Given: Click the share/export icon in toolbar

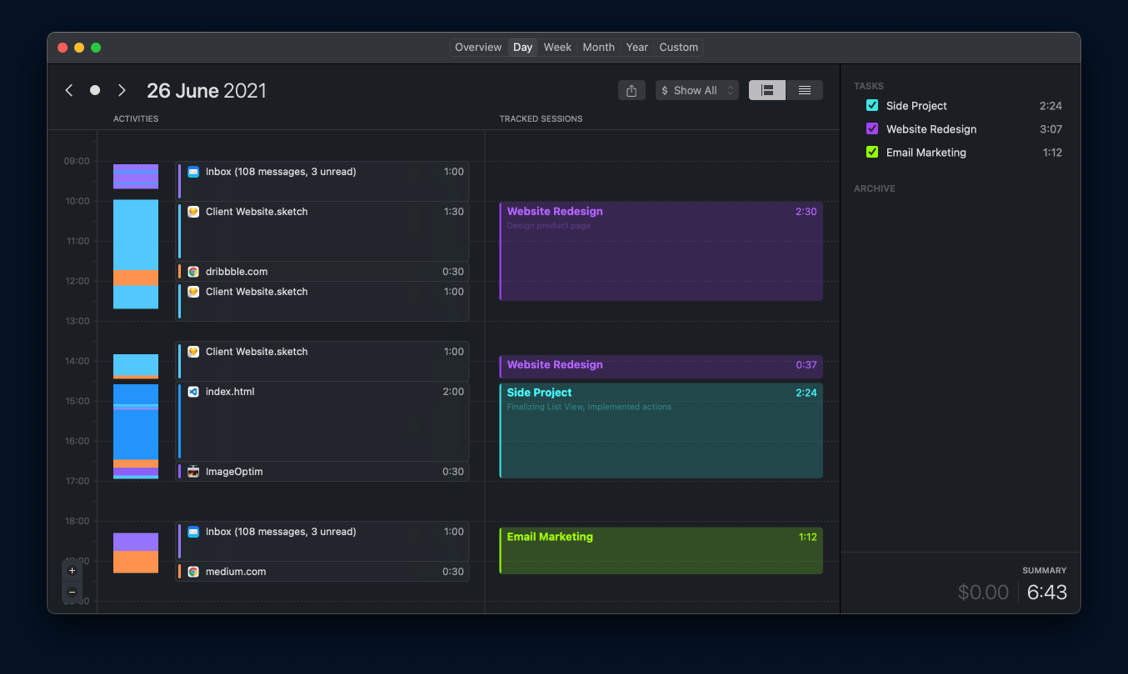Looking at the screenshot, I should 631,91.
